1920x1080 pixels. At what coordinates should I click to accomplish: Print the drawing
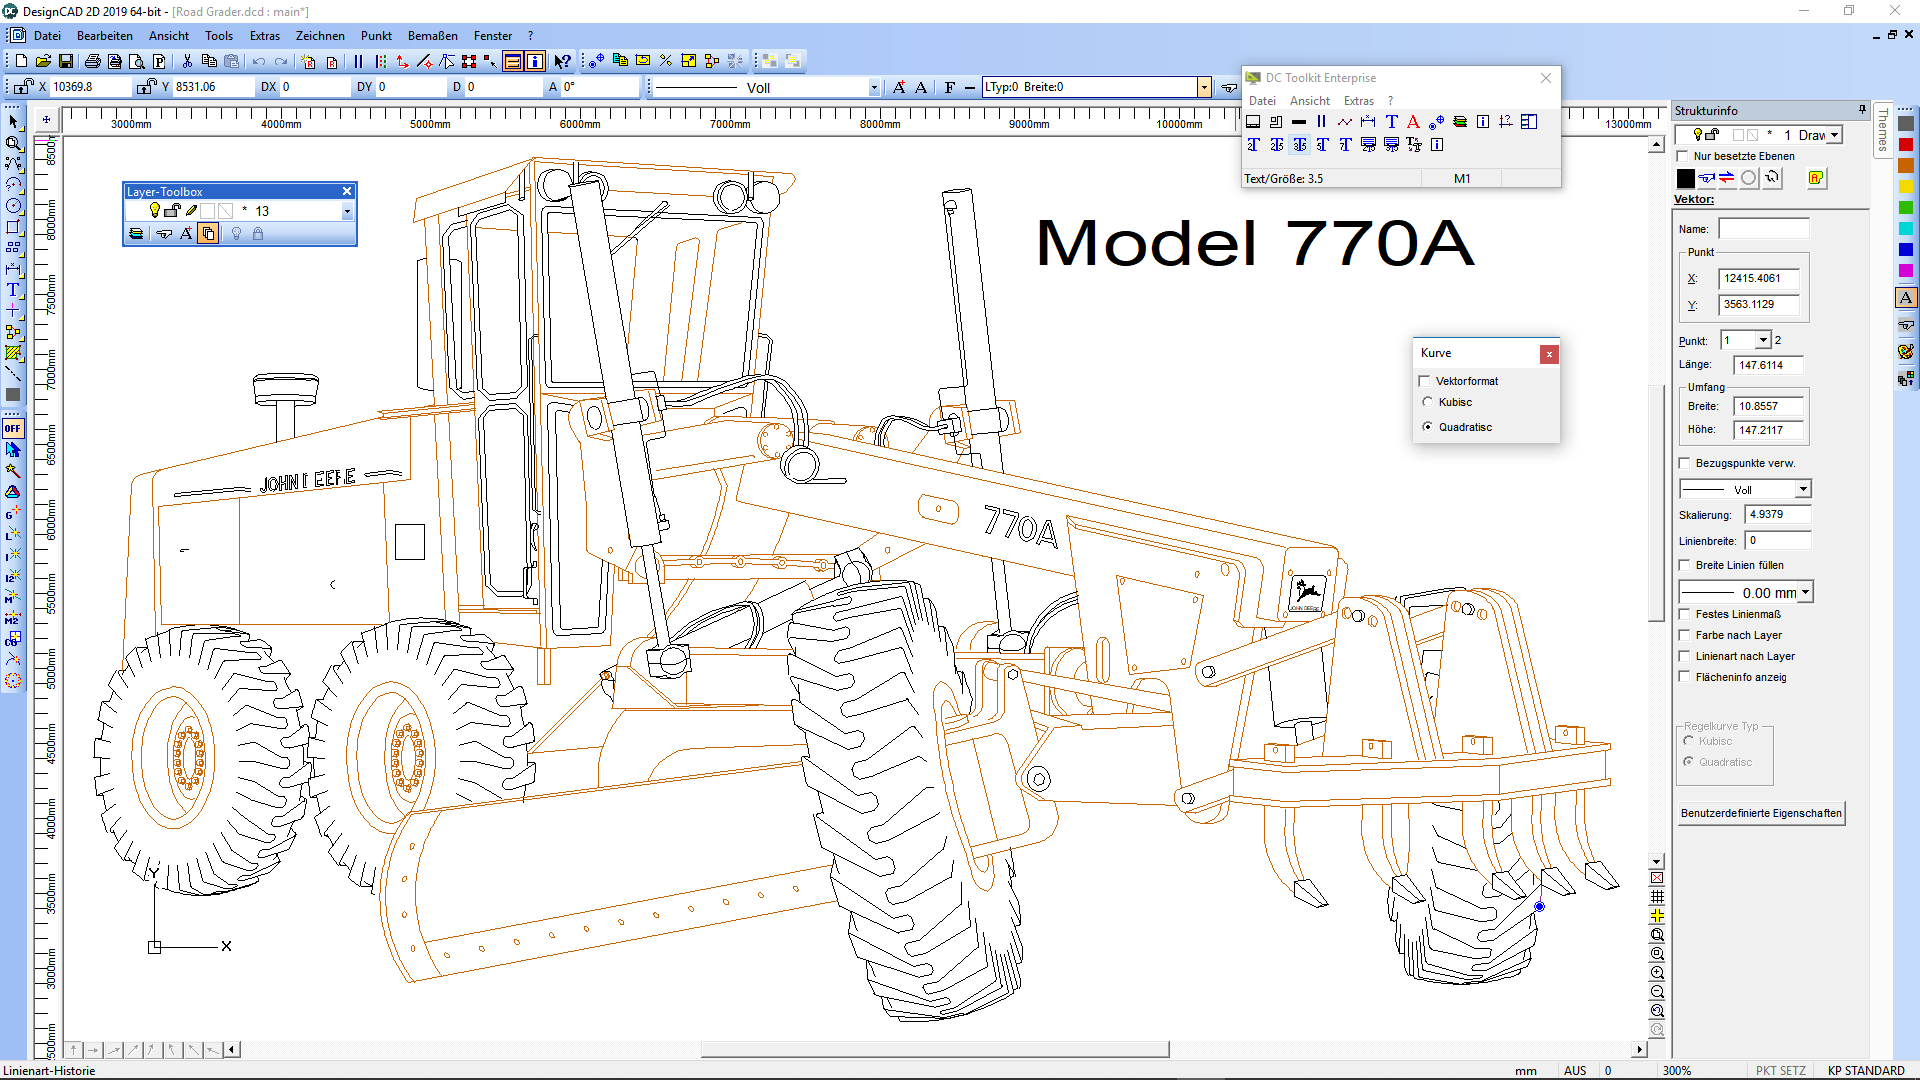pyautogui.click(x=92, y=61)
